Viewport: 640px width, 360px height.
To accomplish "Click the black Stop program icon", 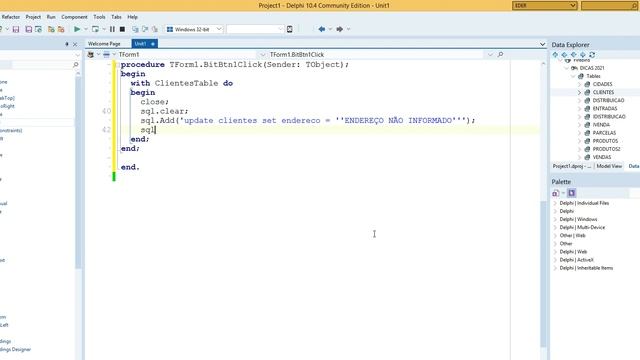I will click(x=122, y=29).
